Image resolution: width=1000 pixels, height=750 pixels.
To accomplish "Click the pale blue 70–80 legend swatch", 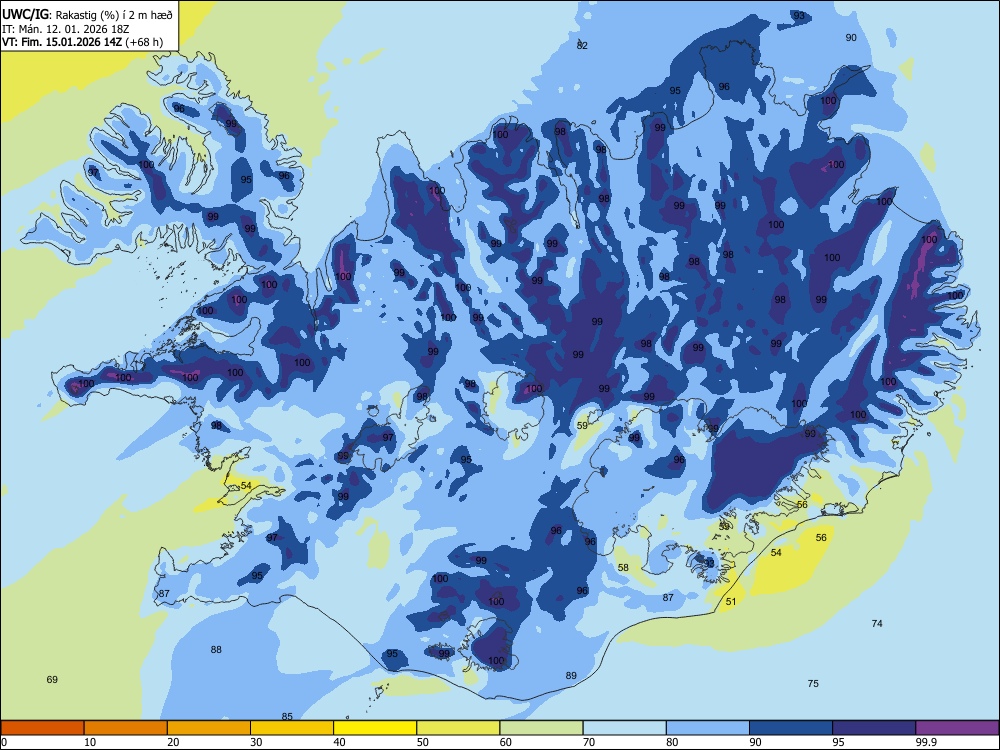I will pyautogui.click(x=624, y=728).
